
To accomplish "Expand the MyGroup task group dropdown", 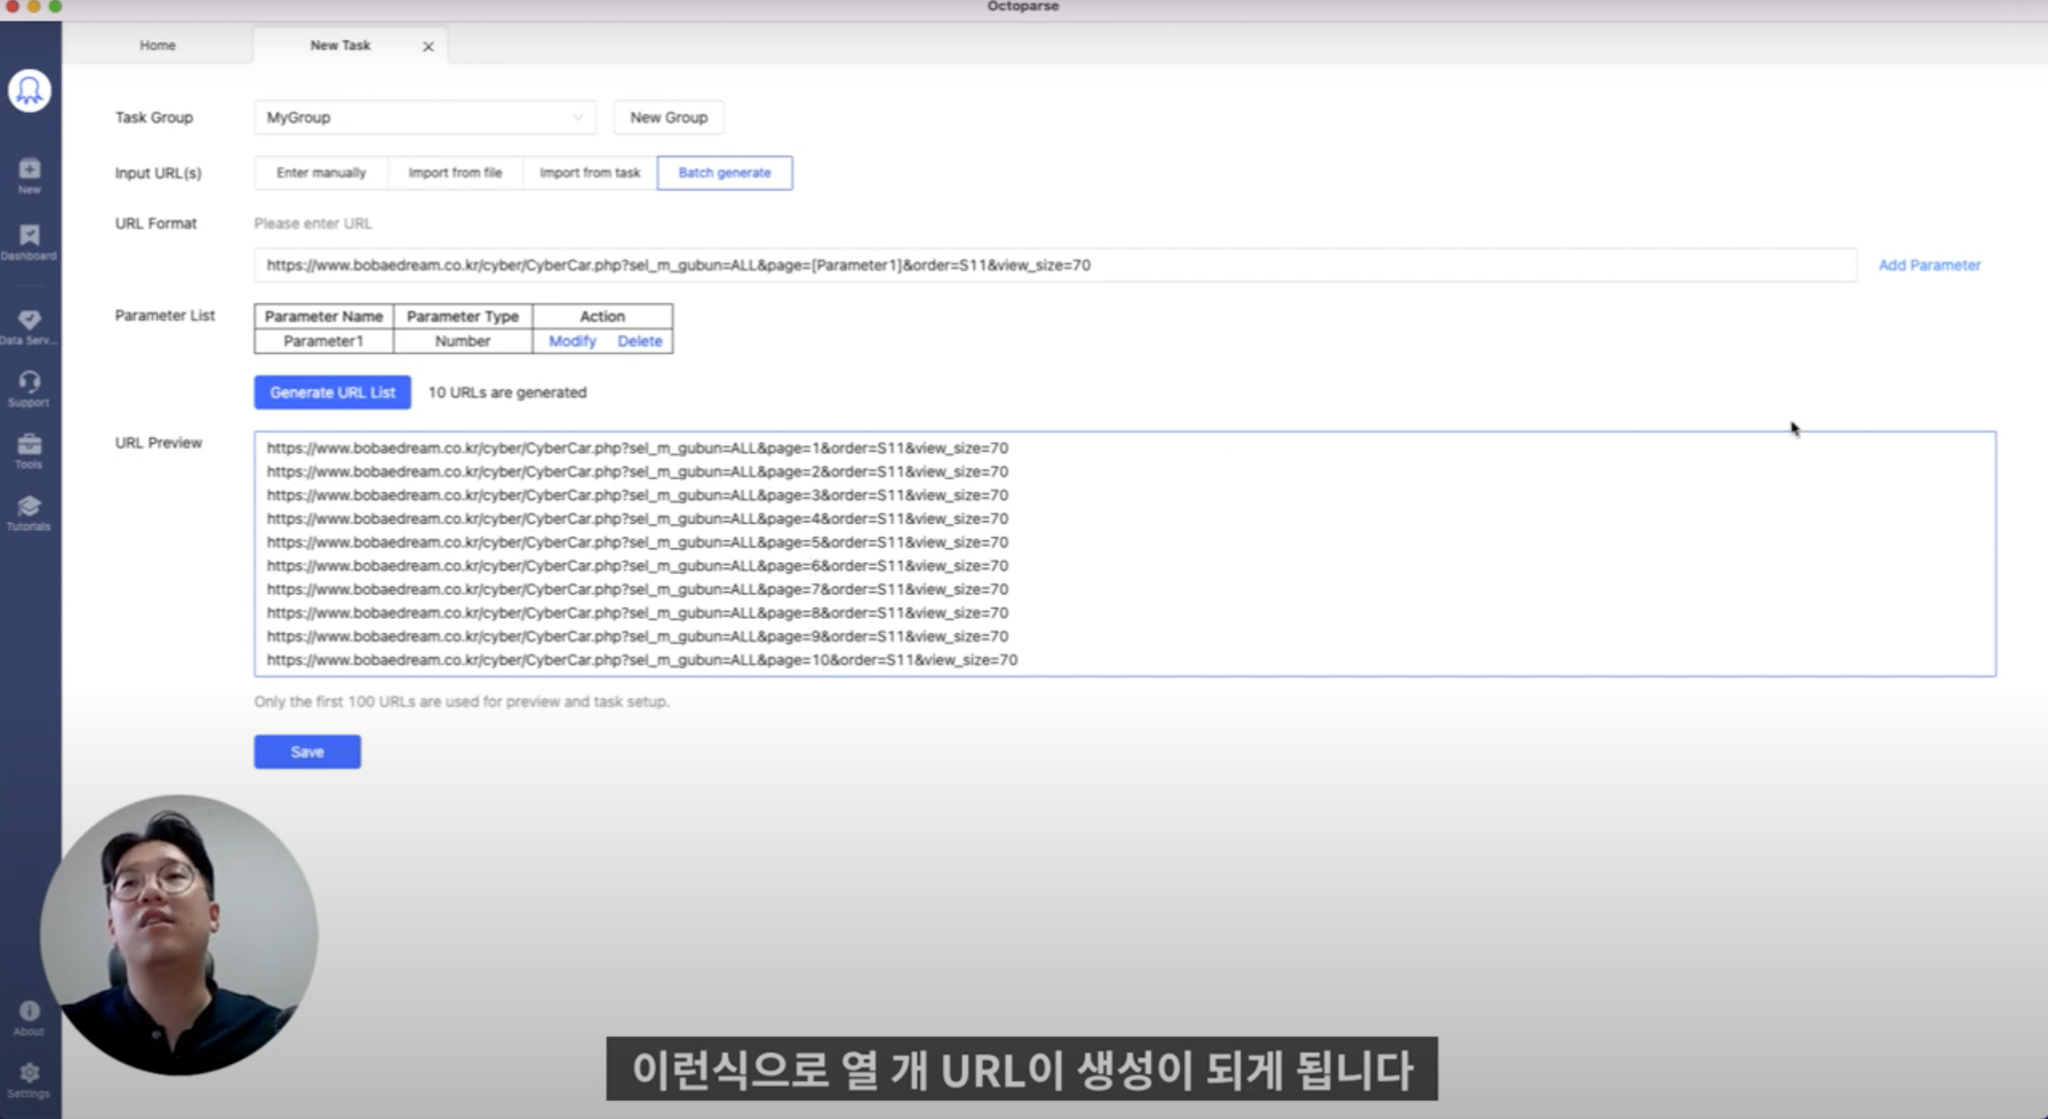I will 425,117.
